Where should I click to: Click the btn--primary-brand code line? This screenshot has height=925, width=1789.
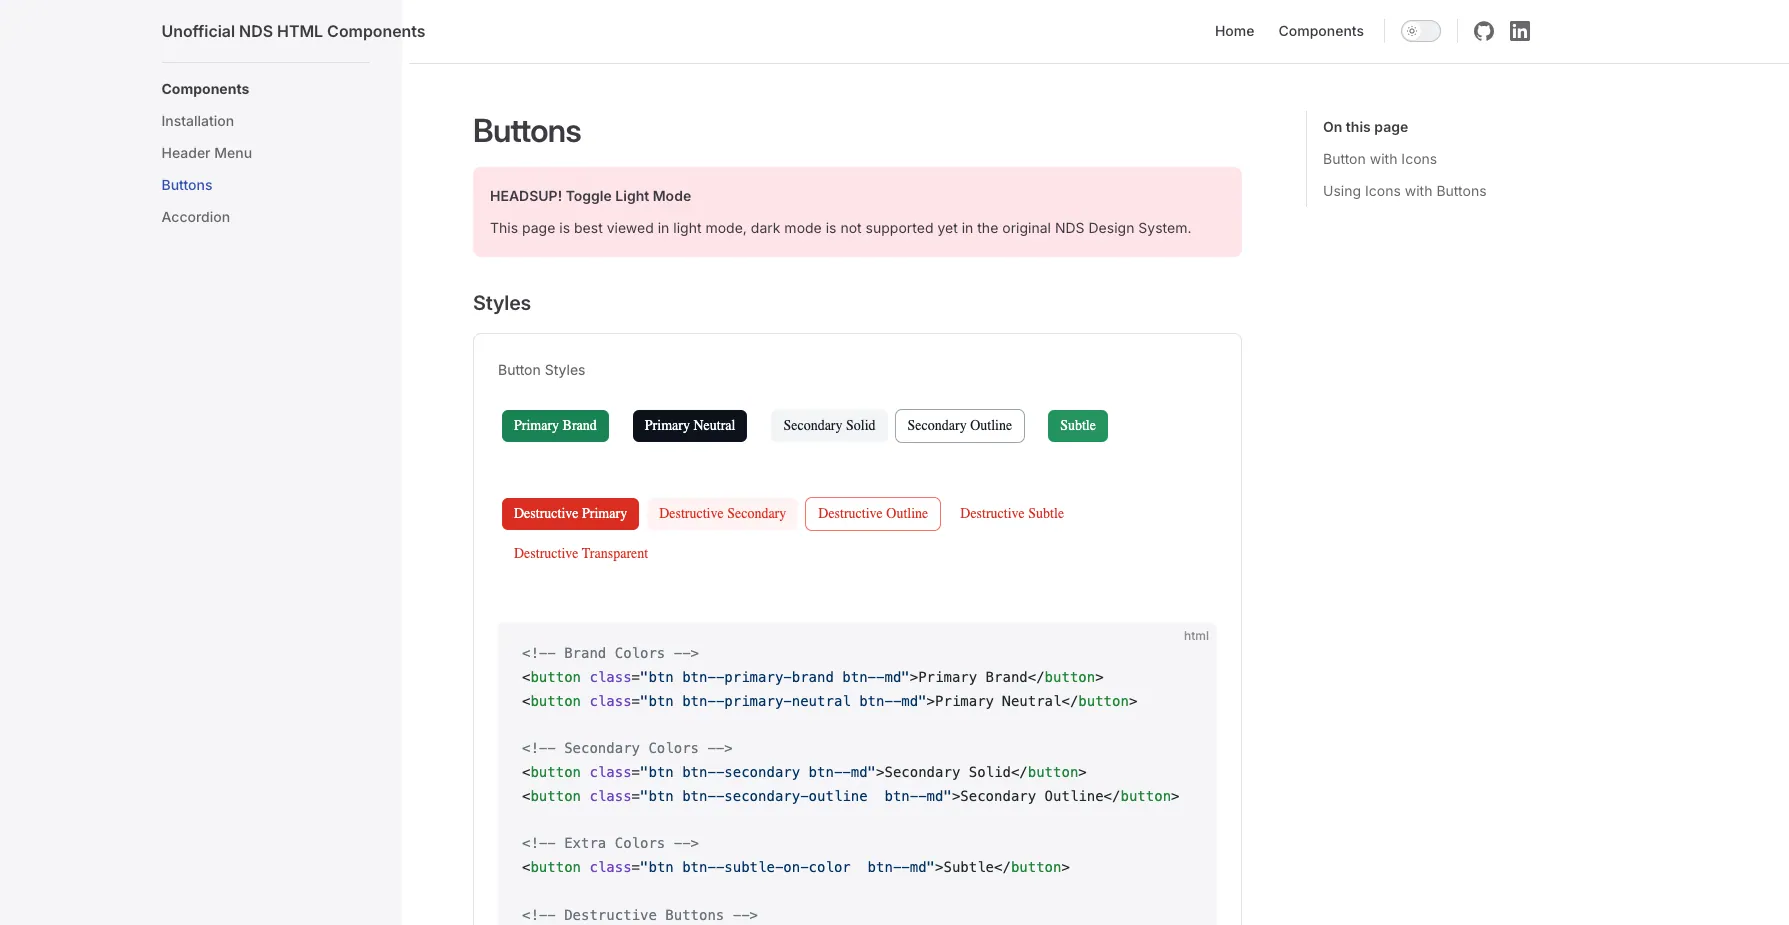coord(812,677)
